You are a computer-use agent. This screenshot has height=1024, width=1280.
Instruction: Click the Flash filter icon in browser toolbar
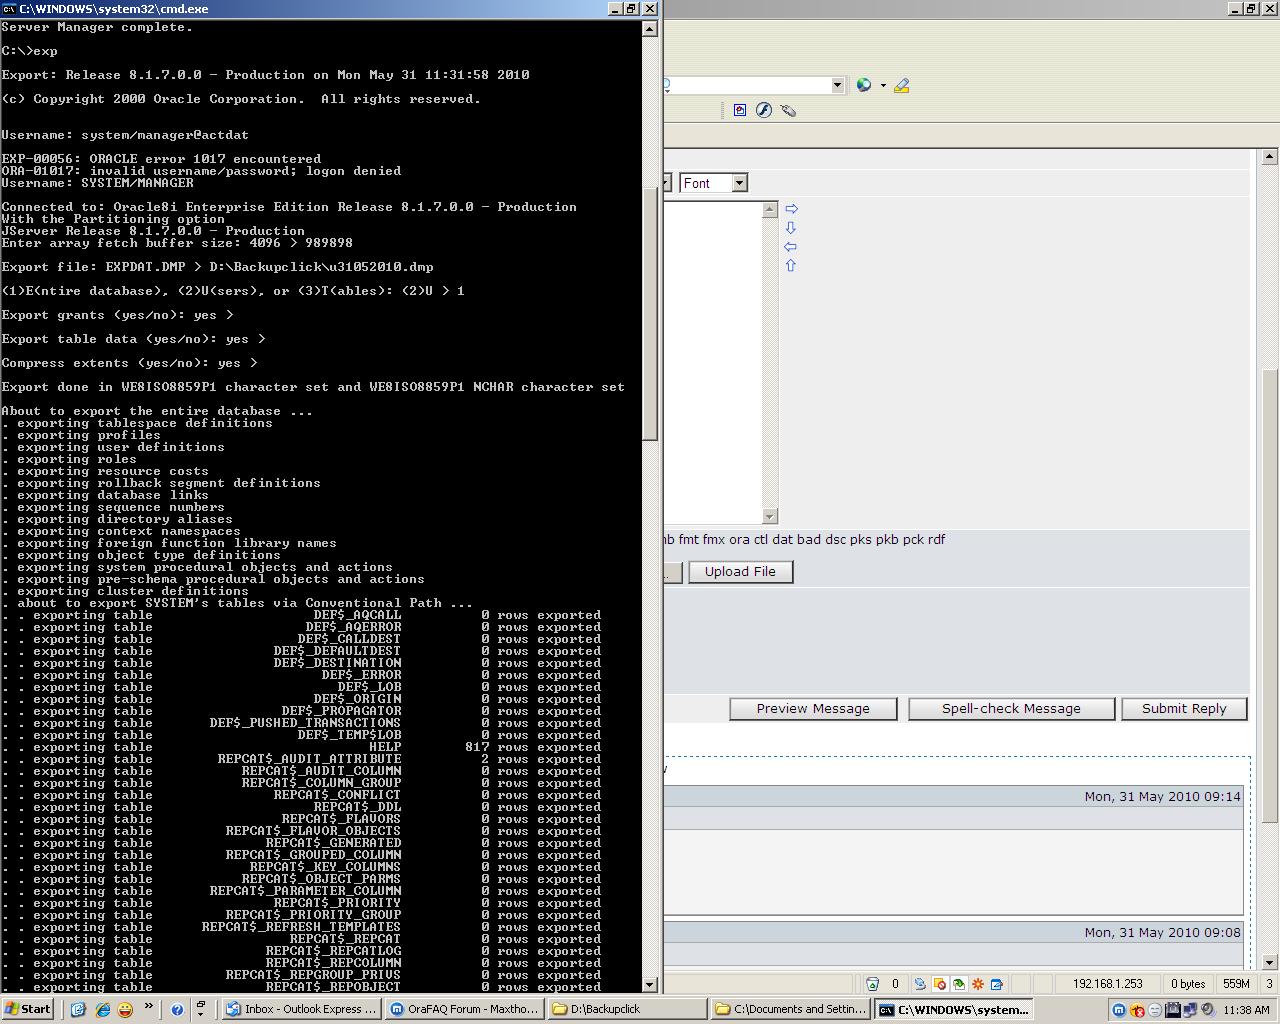(764, 110)
